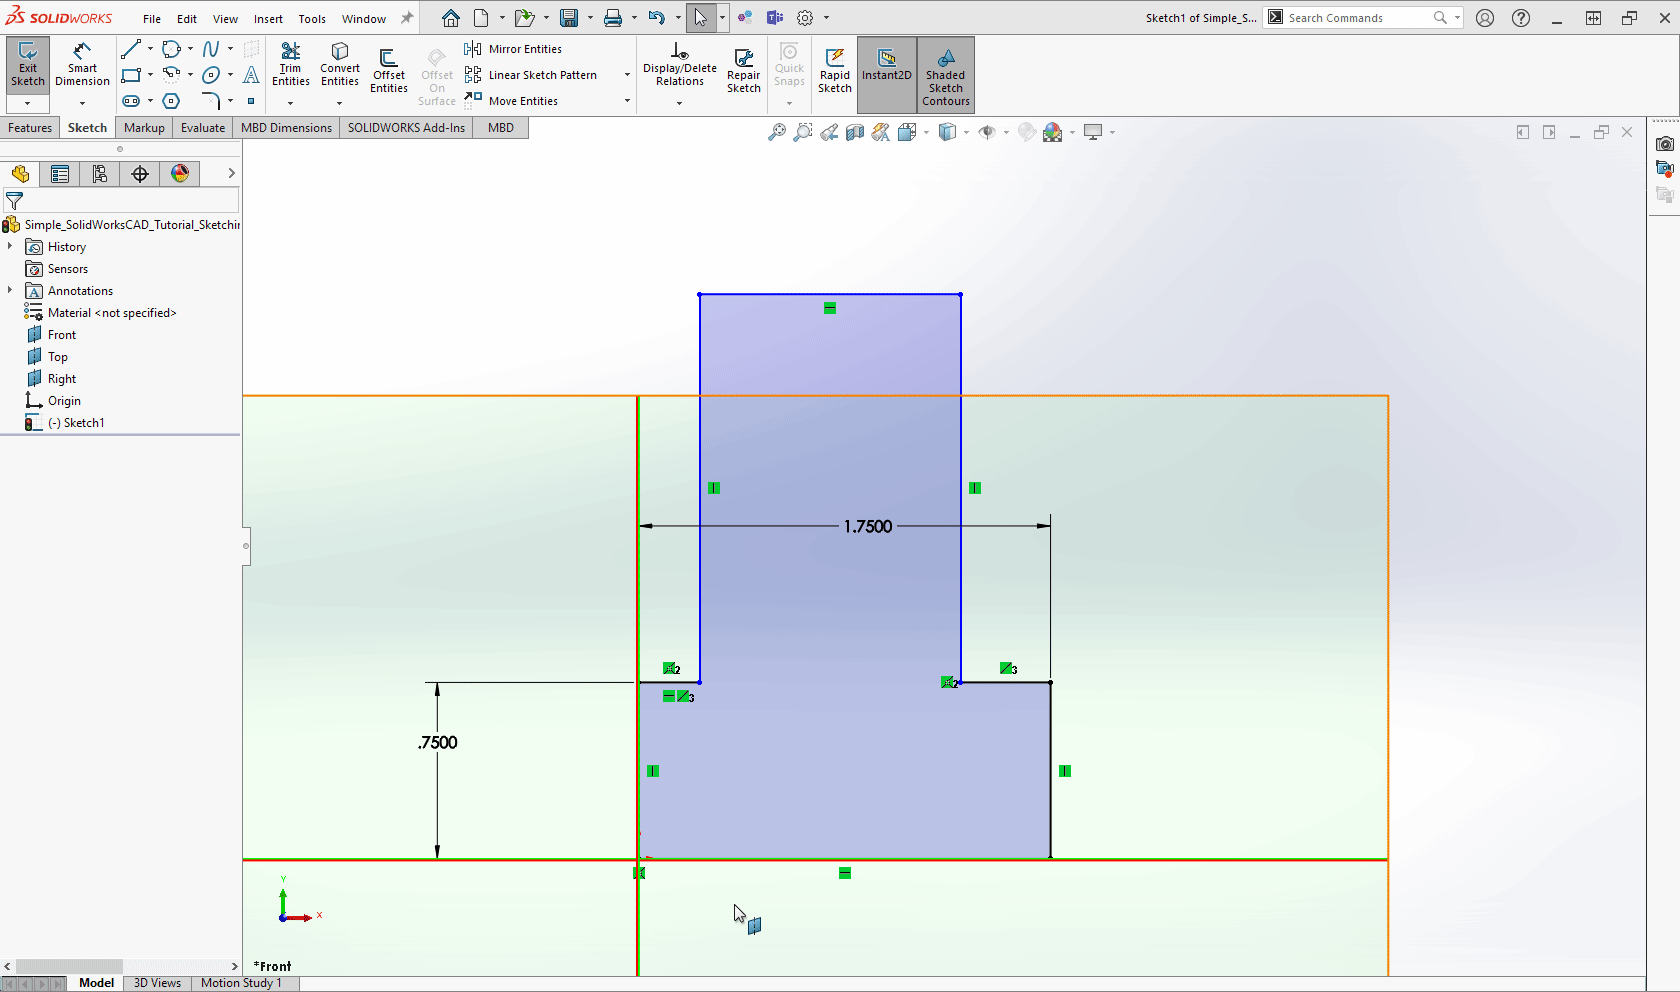Open the View Orientation dropdown
Image resolution: width=1680 pixels, height=992 pixels.
(x=925, y=131)
